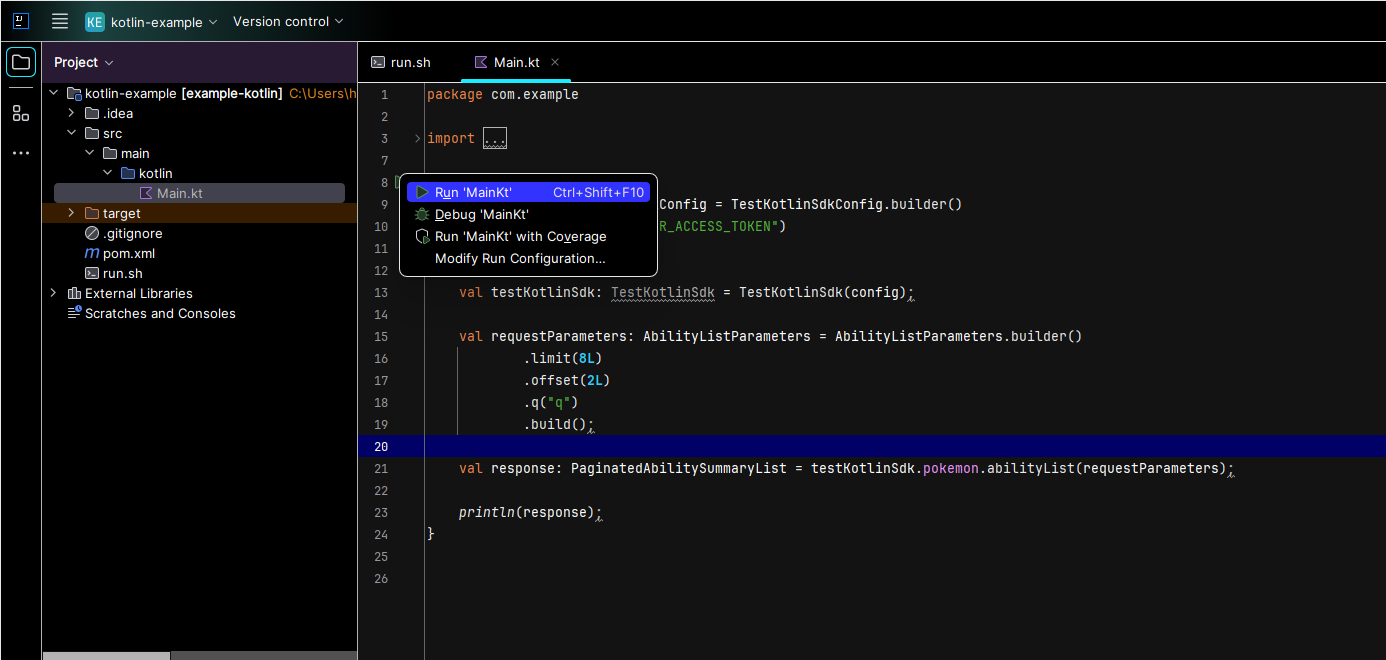Switch to the run.sh editor tab
1386x660 pixels.
pos(401,62)
